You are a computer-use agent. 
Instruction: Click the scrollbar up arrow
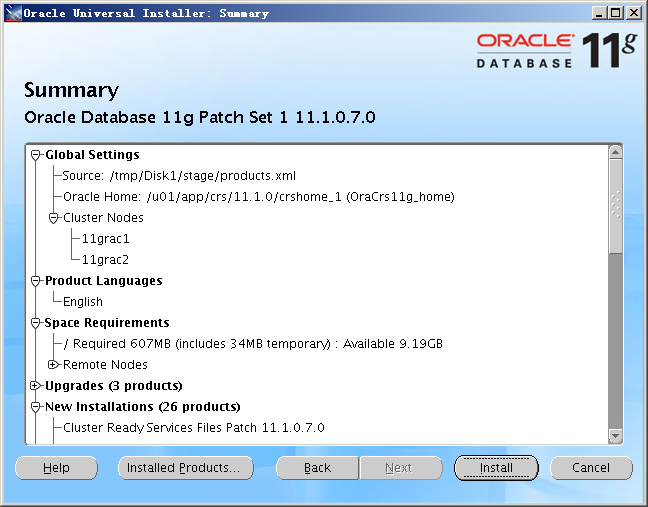(615, 152)
